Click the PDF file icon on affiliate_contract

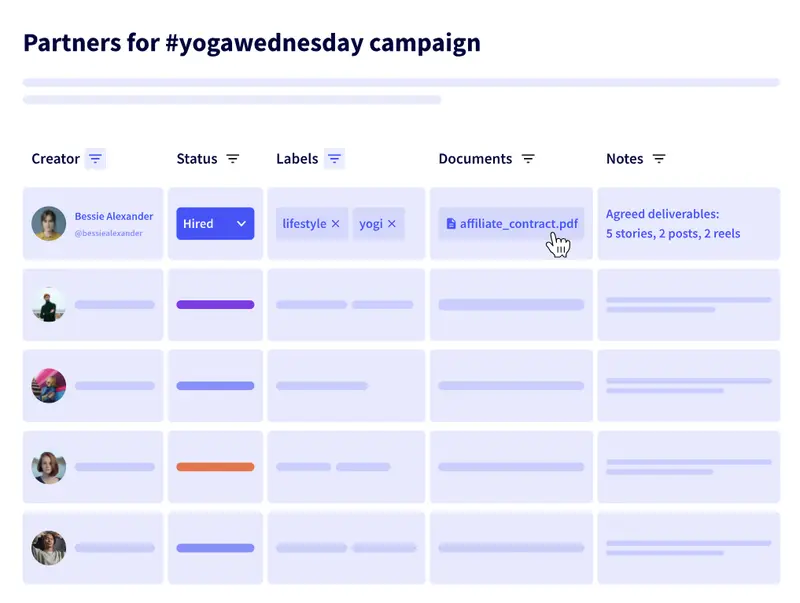pos(451,224)
